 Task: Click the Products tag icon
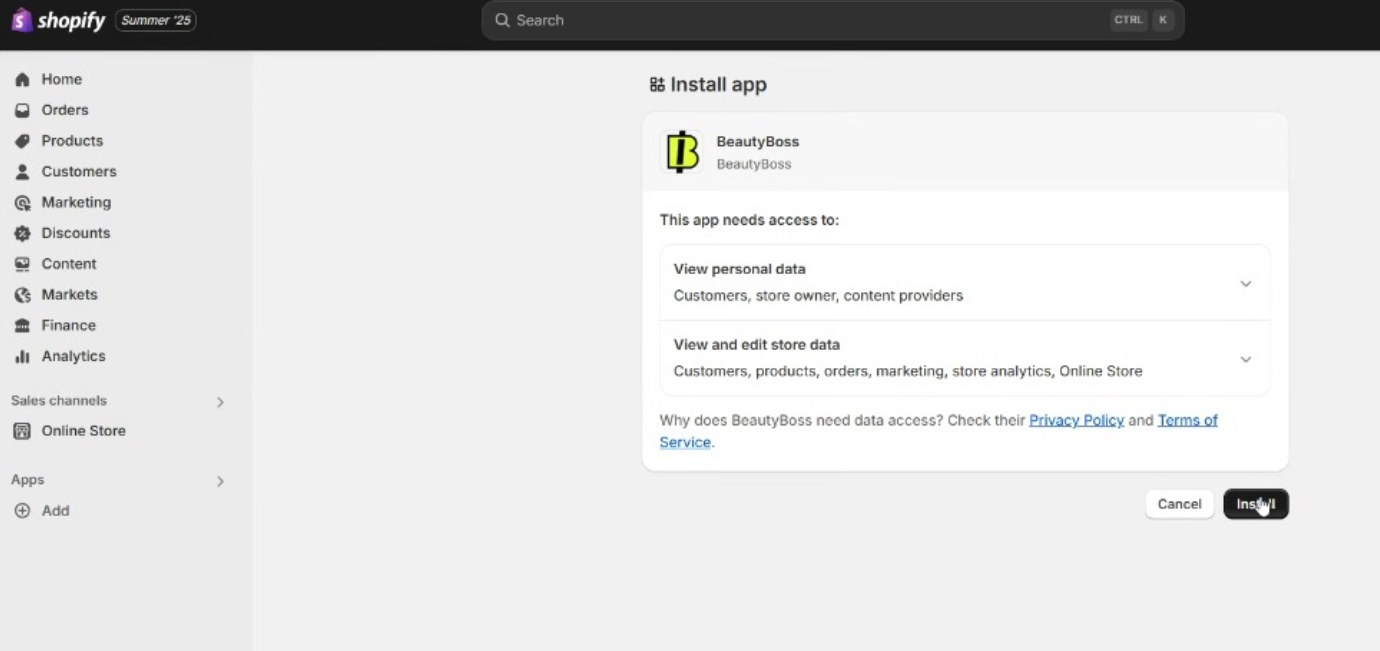click(22, 141)
